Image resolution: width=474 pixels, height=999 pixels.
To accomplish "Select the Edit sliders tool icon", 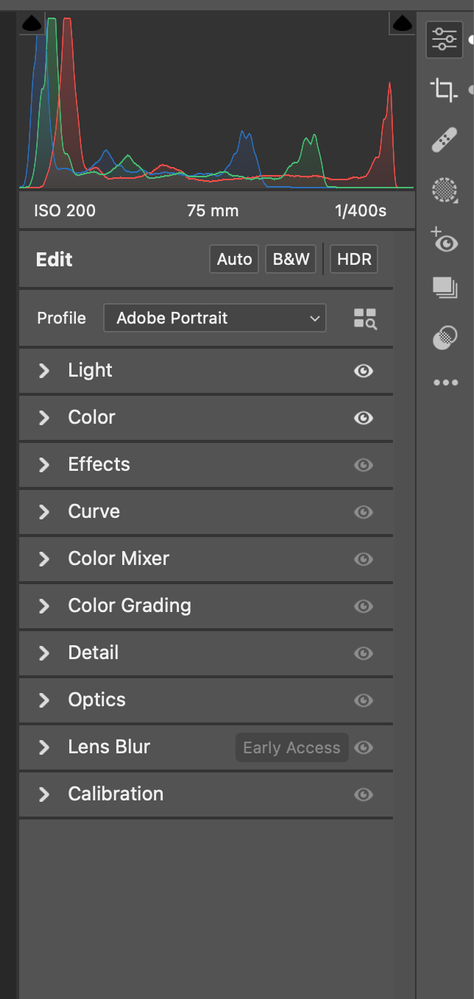I will tap(444, 40).
